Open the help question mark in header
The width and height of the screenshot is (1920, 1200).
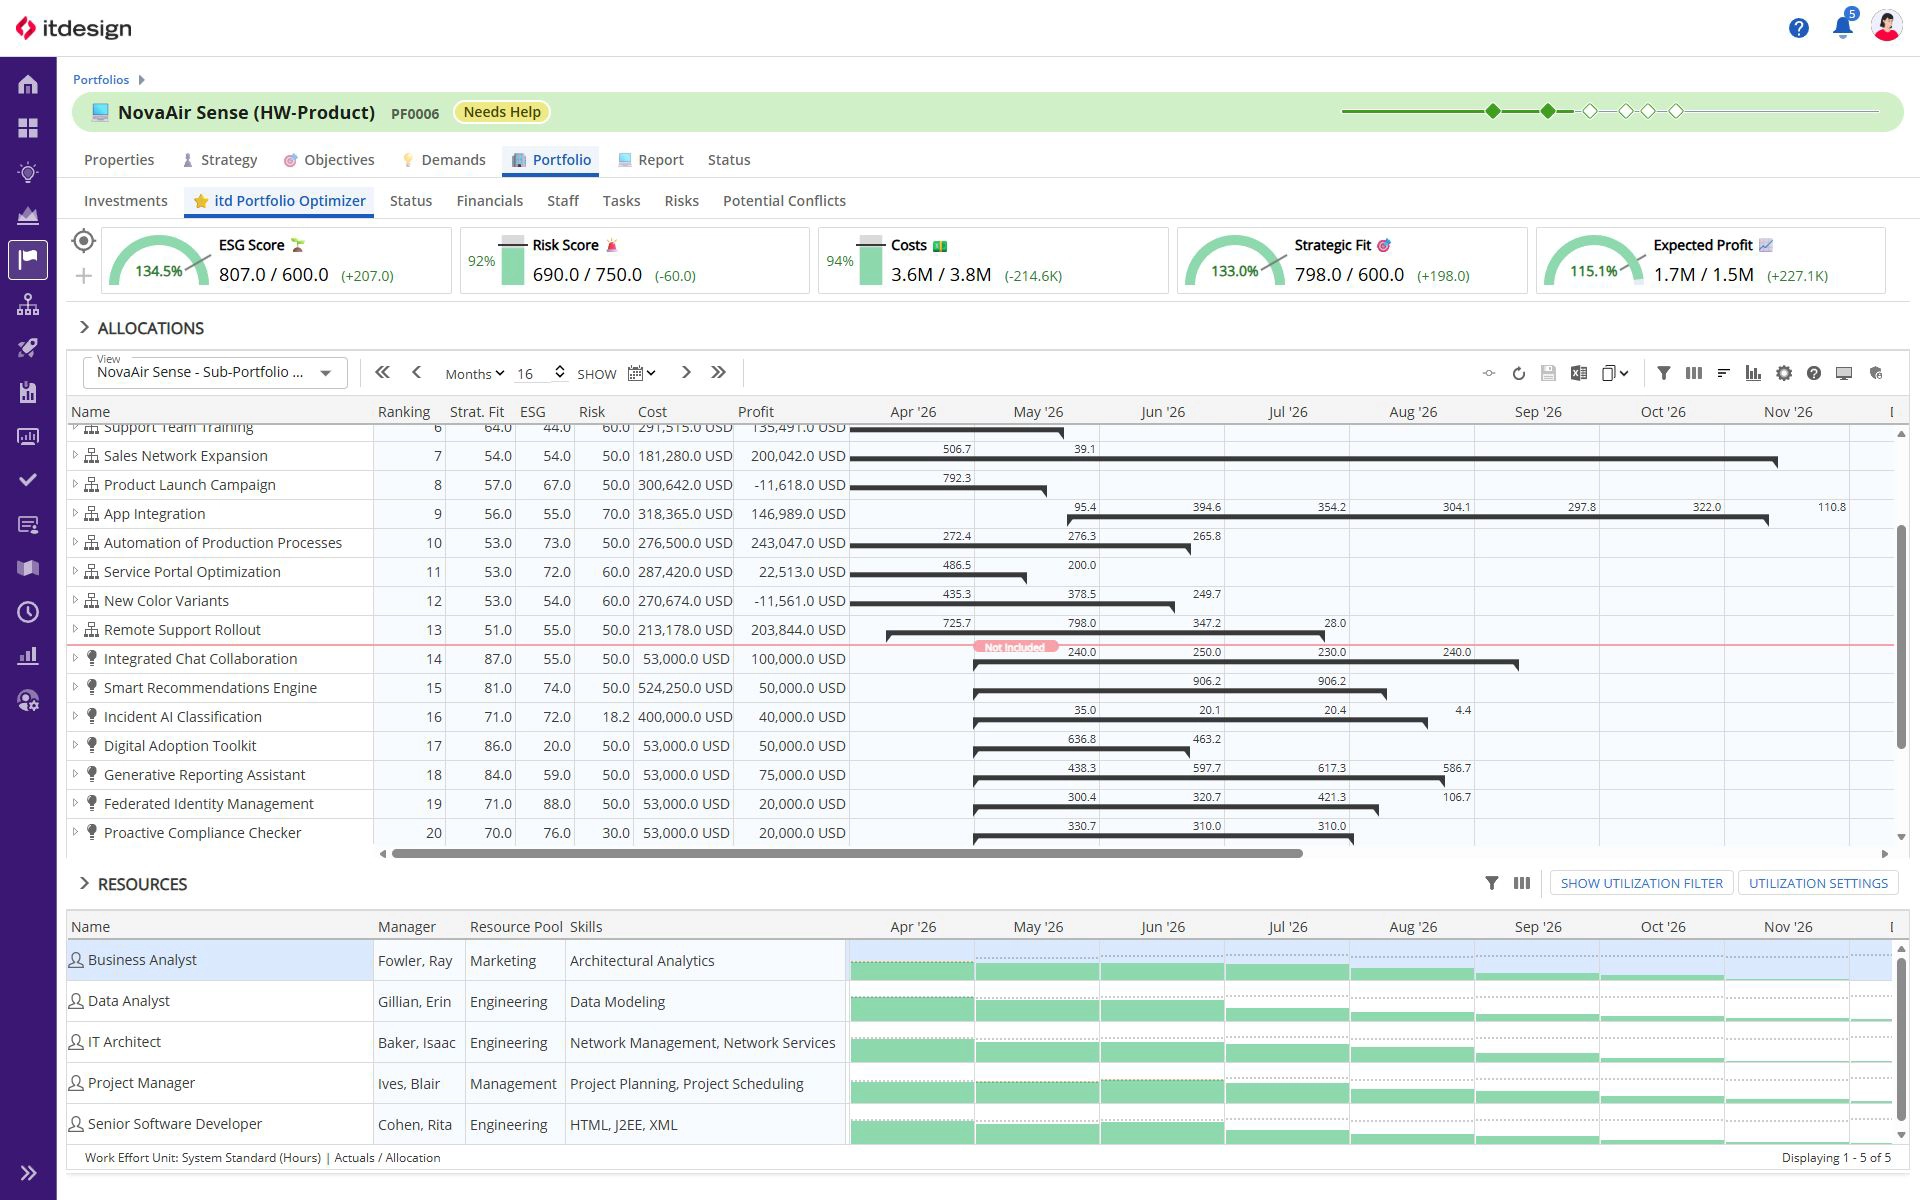(x=1799, y=28)
